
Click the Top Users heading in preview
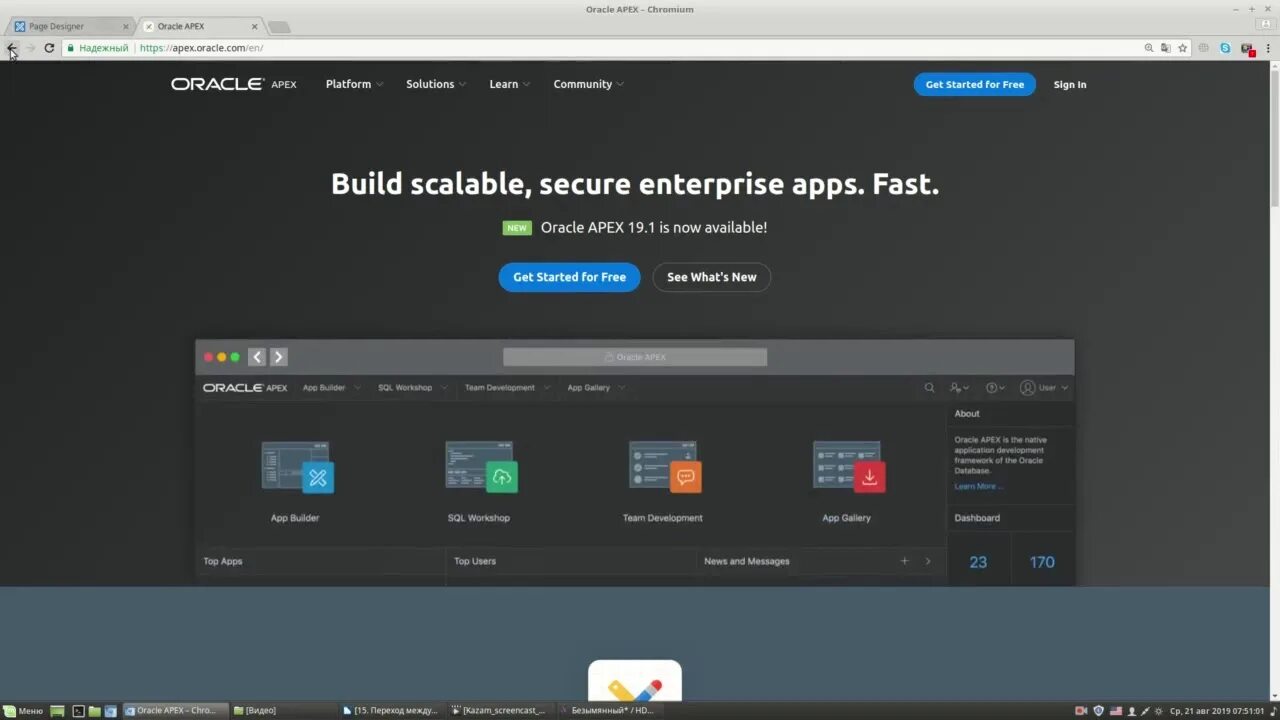[475, 561]
